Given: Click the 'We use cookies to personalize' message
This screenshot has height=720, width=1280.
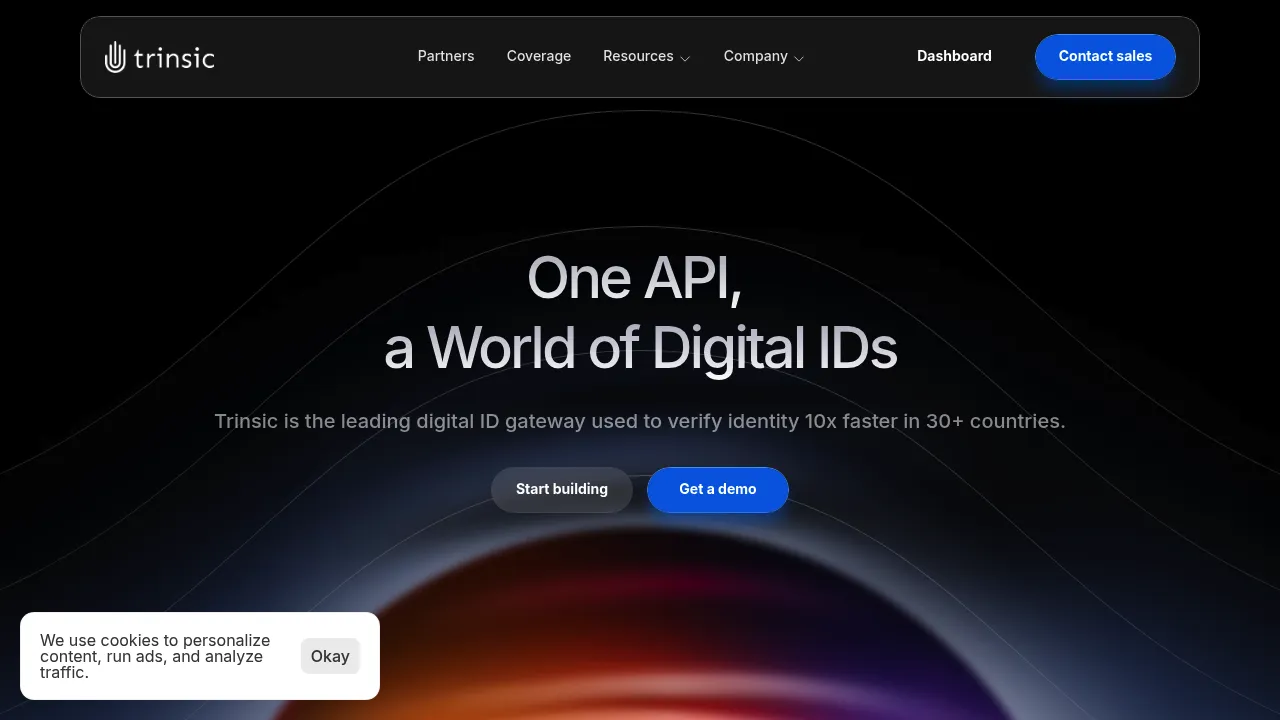Looking at the screenshot, I should [x=155, y=656].
